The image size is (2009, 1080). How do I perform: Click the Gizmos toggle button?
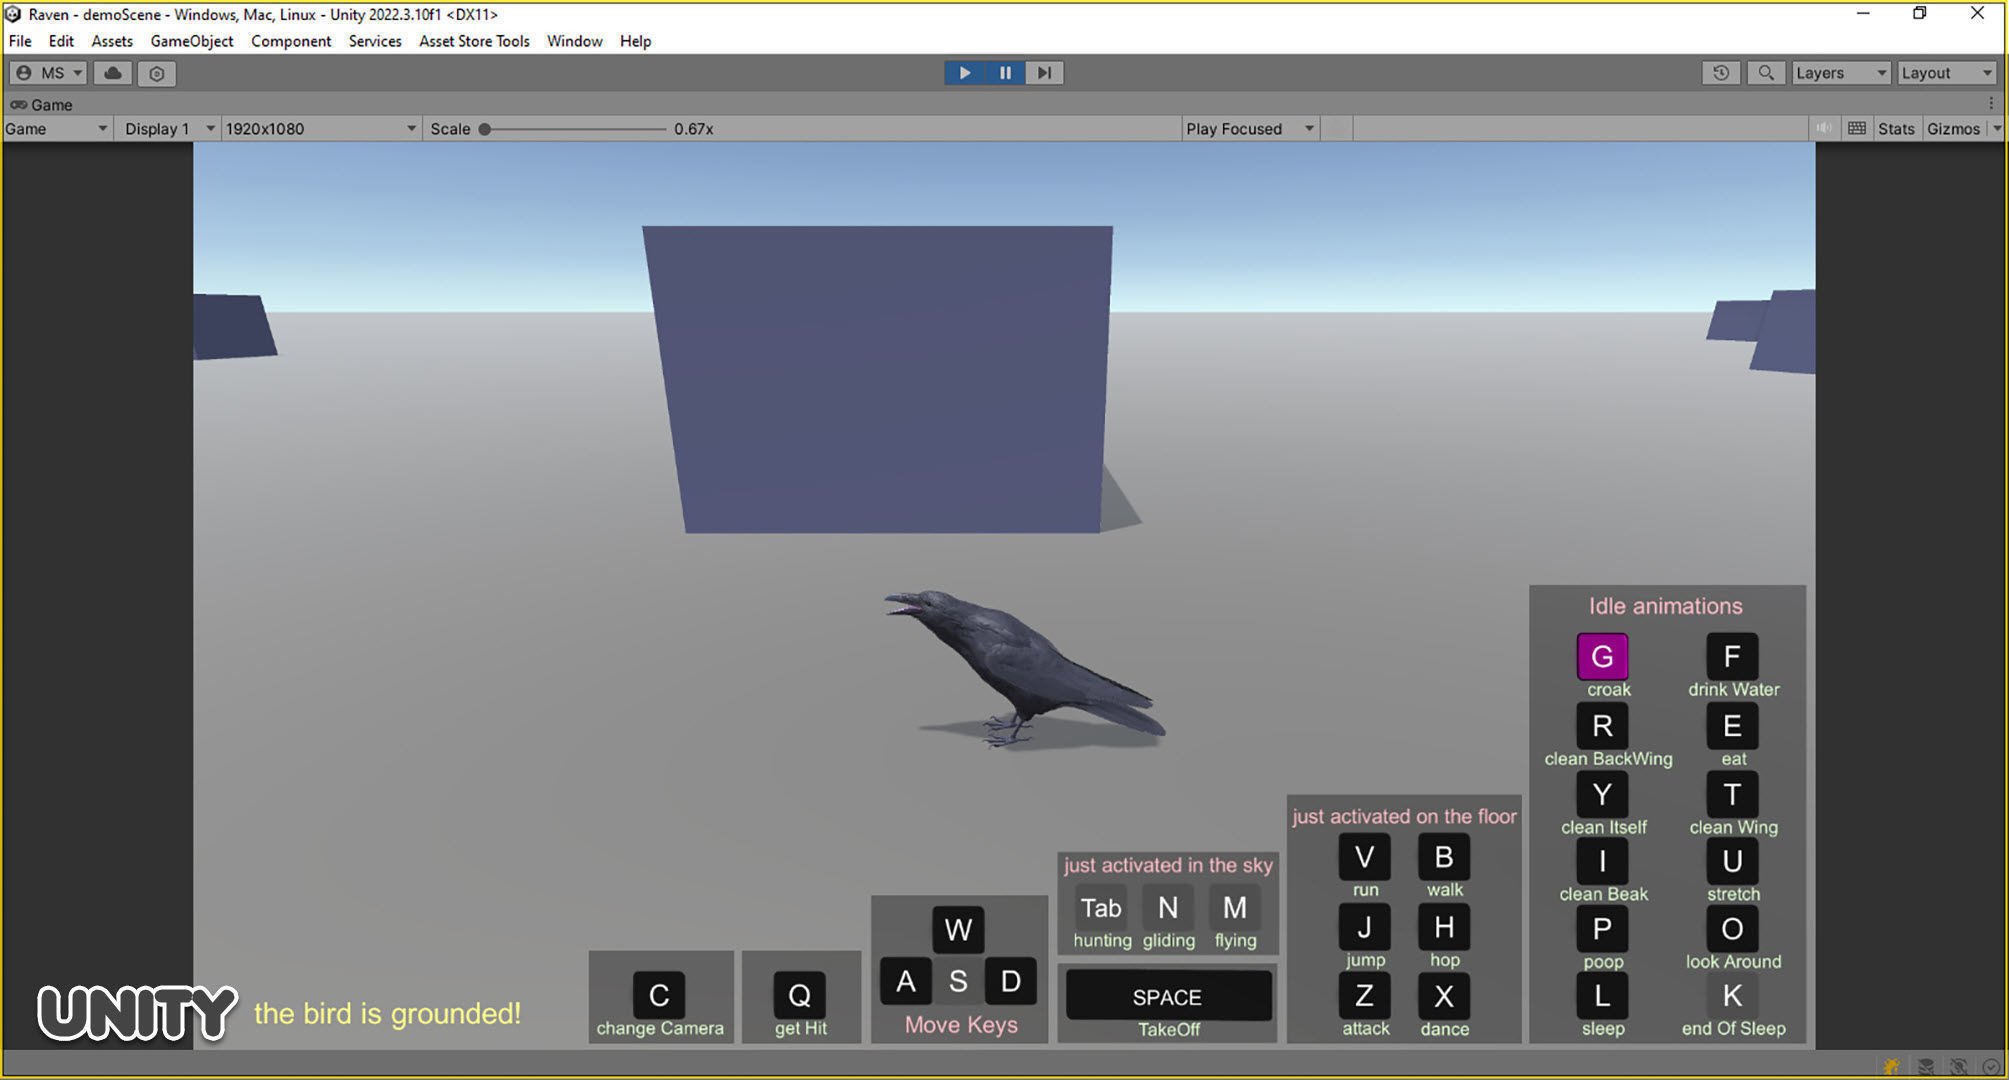pos(1953,128)
